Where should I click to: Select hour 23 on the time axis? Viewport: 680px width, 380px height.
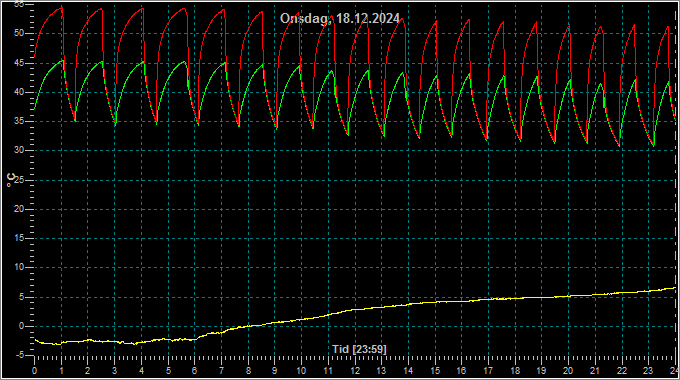[648, 371]
